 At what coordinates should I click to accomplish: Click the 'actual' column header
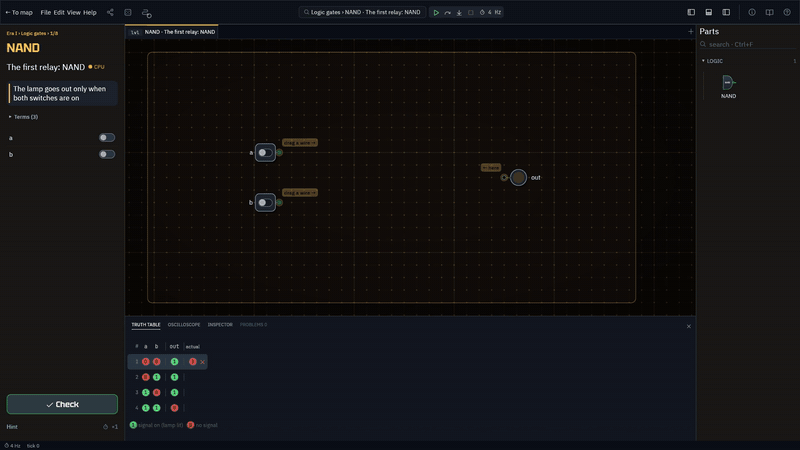coord(192,346)
